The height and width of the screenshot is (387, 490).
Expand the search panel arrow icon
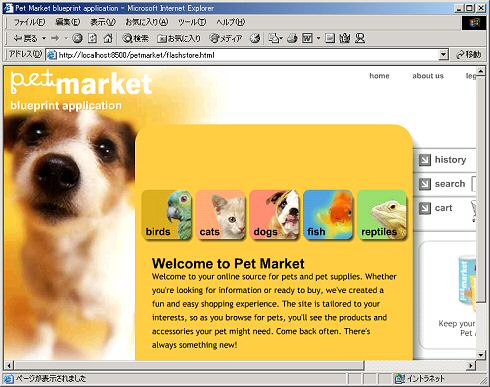click(x=425, y=184)
